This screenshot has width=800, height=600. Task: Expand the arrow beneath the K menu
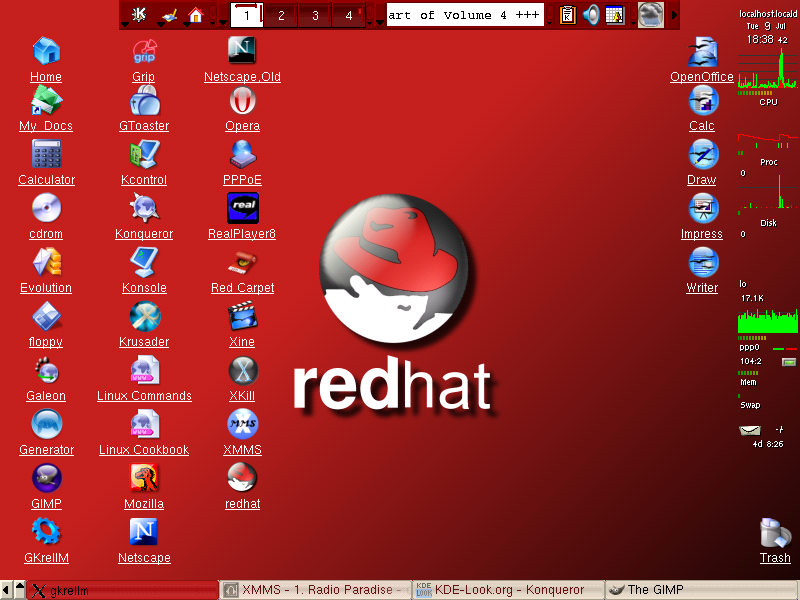pos(125,23)
